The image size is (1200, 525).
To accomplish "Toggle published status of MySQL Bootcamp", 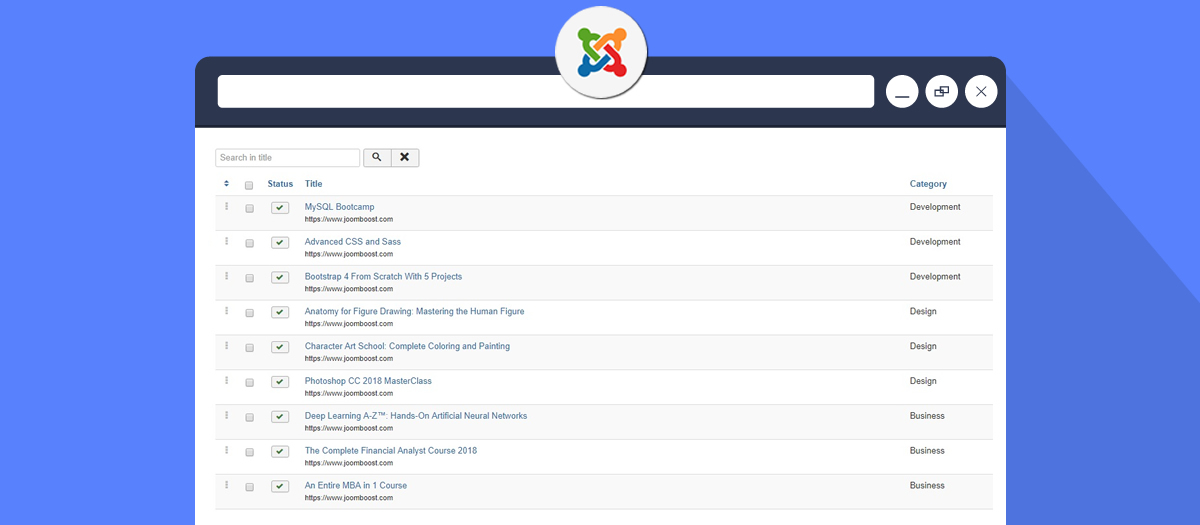I will pyautogui.click(x=280, y=208).
